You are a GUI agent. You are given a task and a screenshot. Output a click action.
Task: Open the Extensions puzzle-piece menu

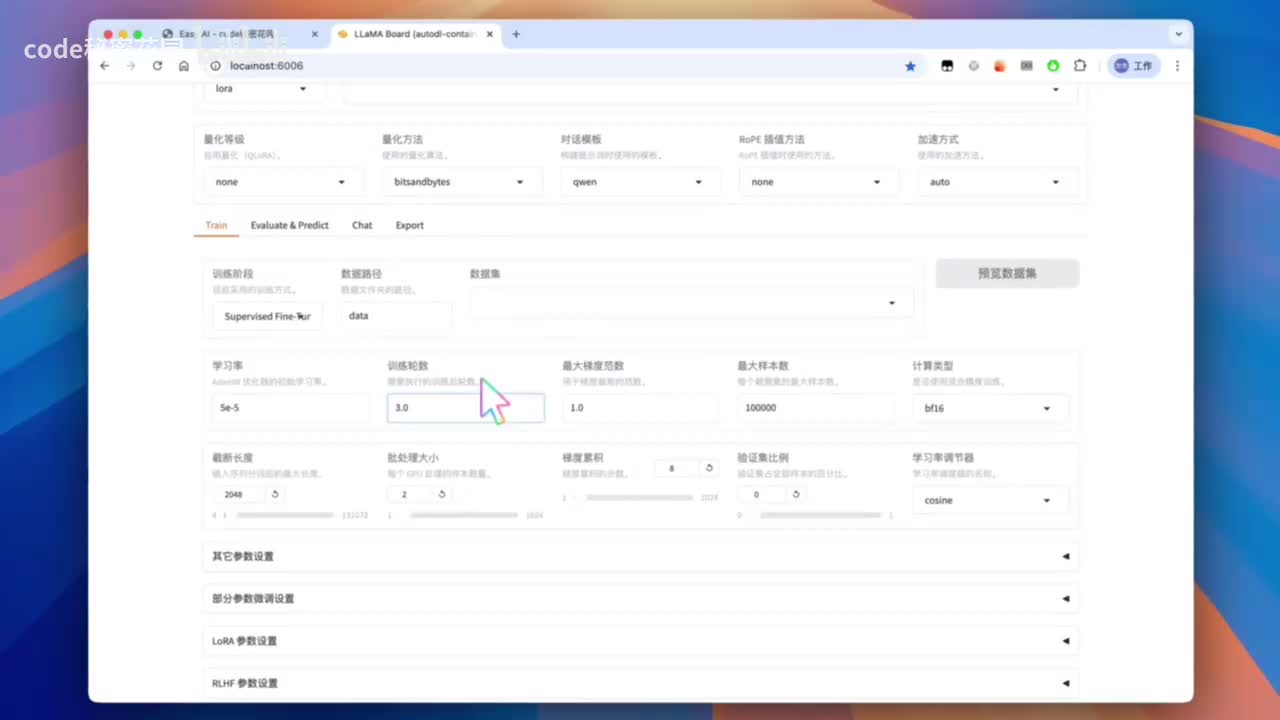[x=1080, y=66]
